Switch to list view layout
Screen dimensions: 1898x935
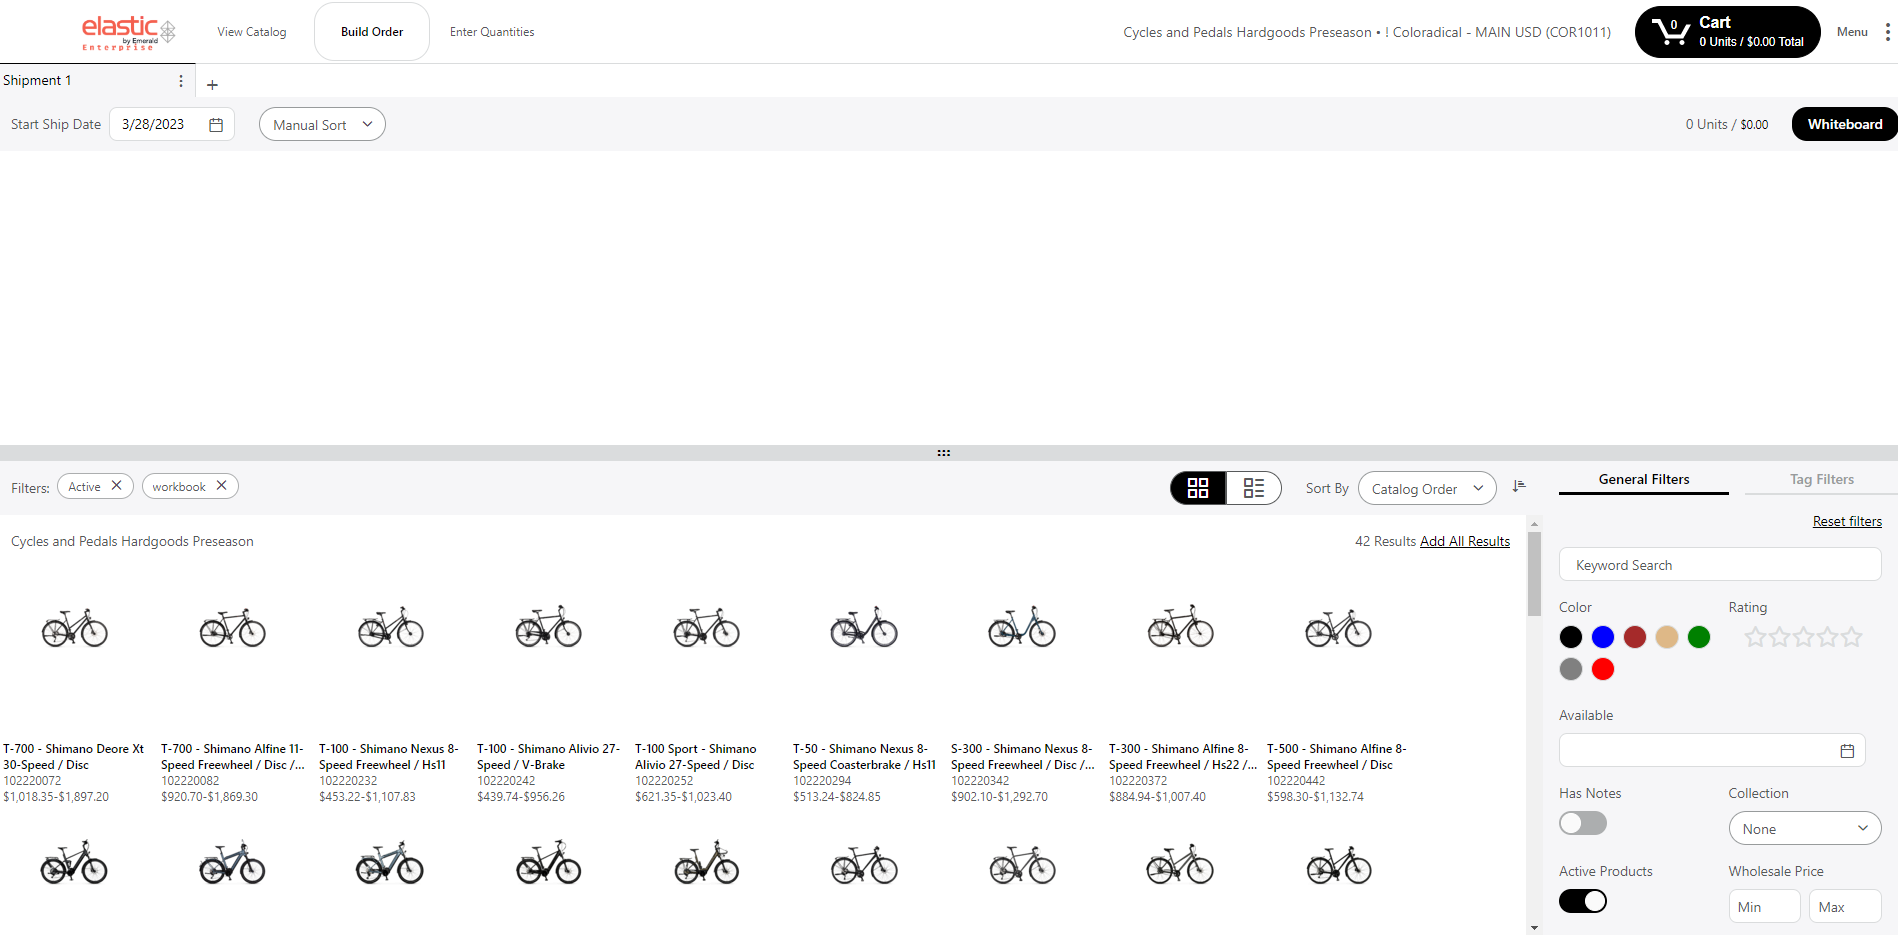[1253, 488]
